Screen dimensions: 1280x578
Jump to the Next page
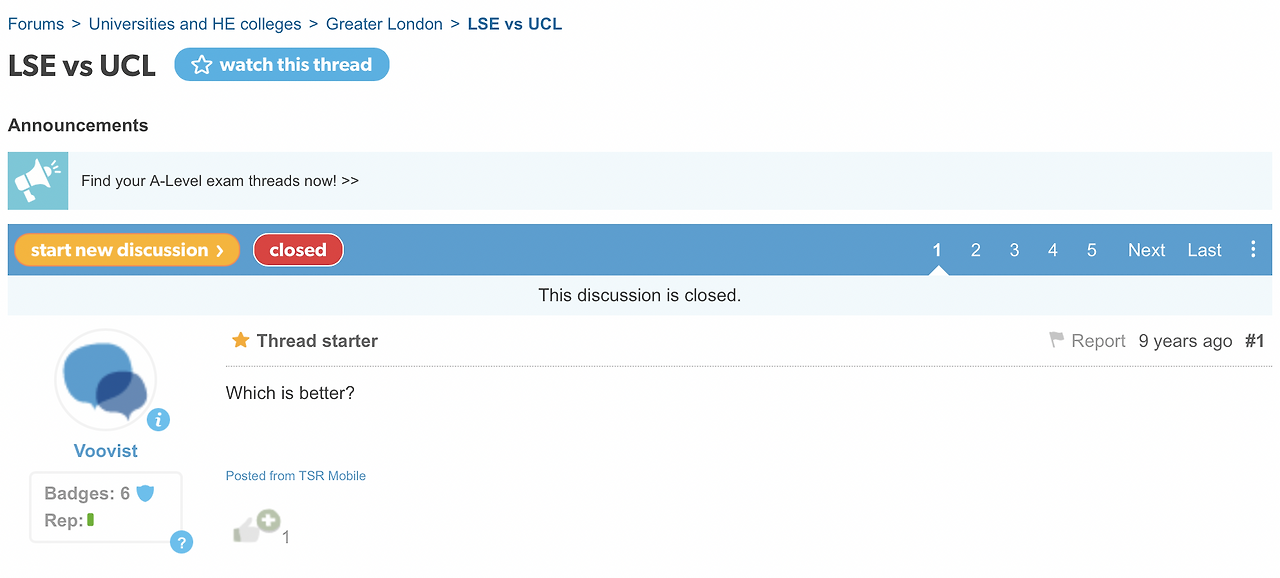pos(1146,250)
